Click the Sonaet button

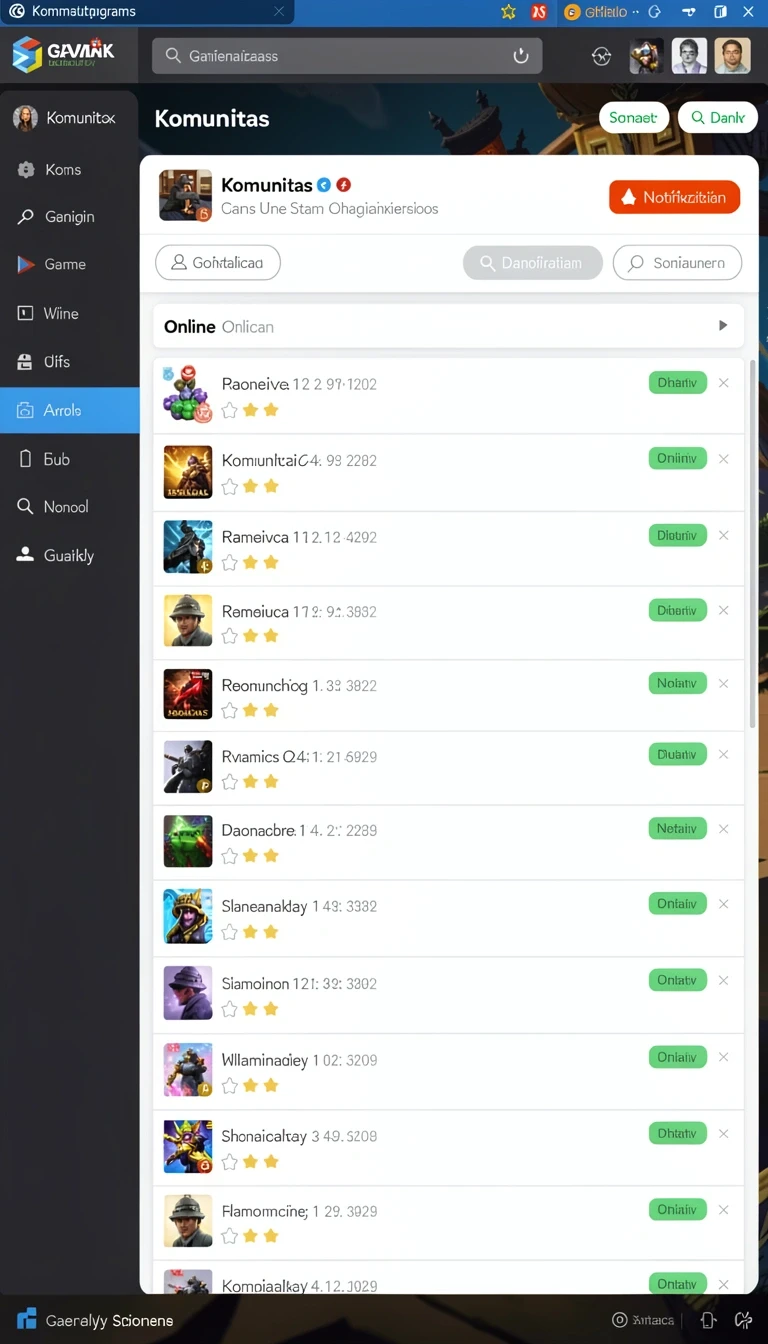[633, 118]
